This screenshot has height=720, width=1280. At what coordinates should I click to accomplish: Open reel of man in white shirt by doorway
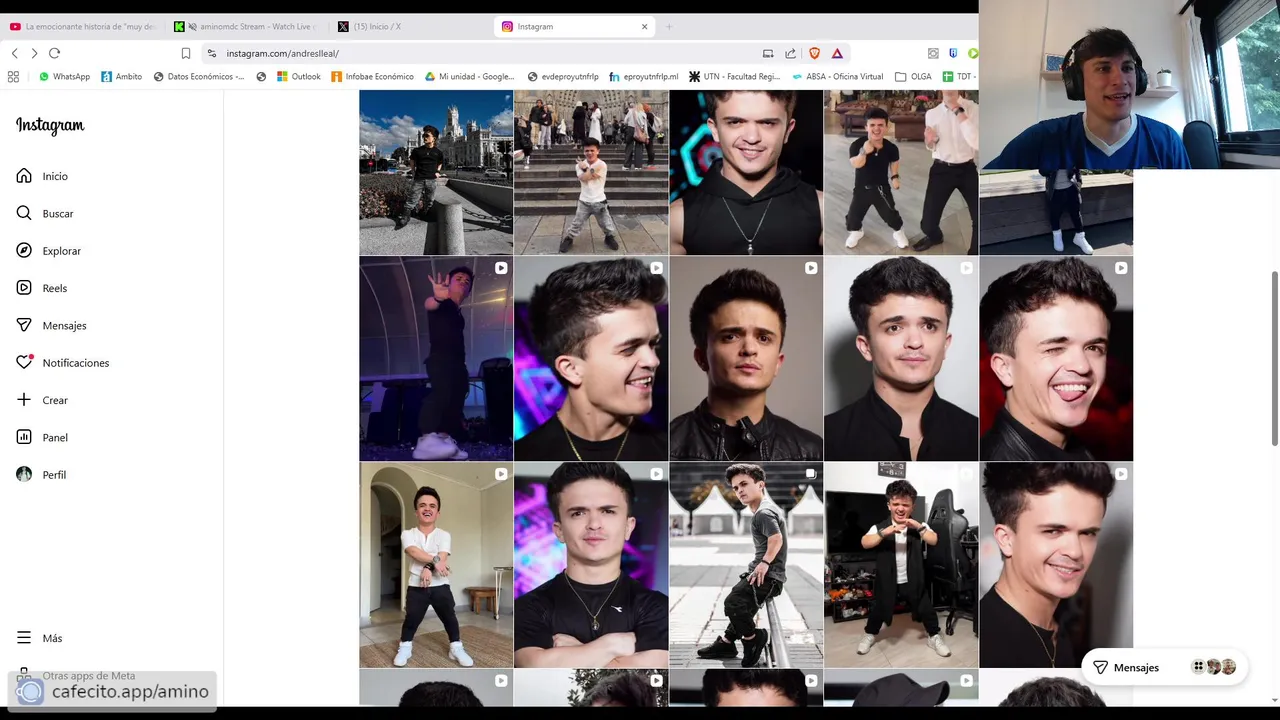pos(436,565)
